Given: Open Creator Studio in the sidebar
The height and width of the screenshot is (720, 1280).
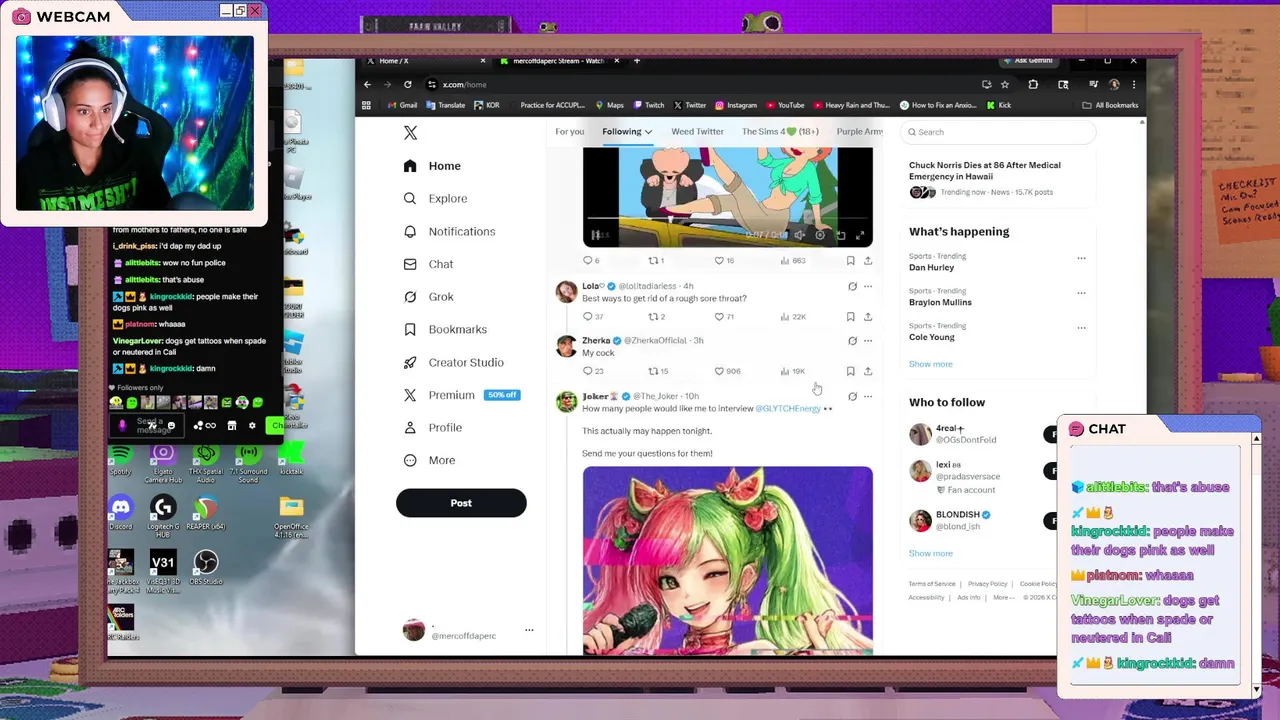Looking at the screenshot, I should pyautogui.click(x=453, y=362).
